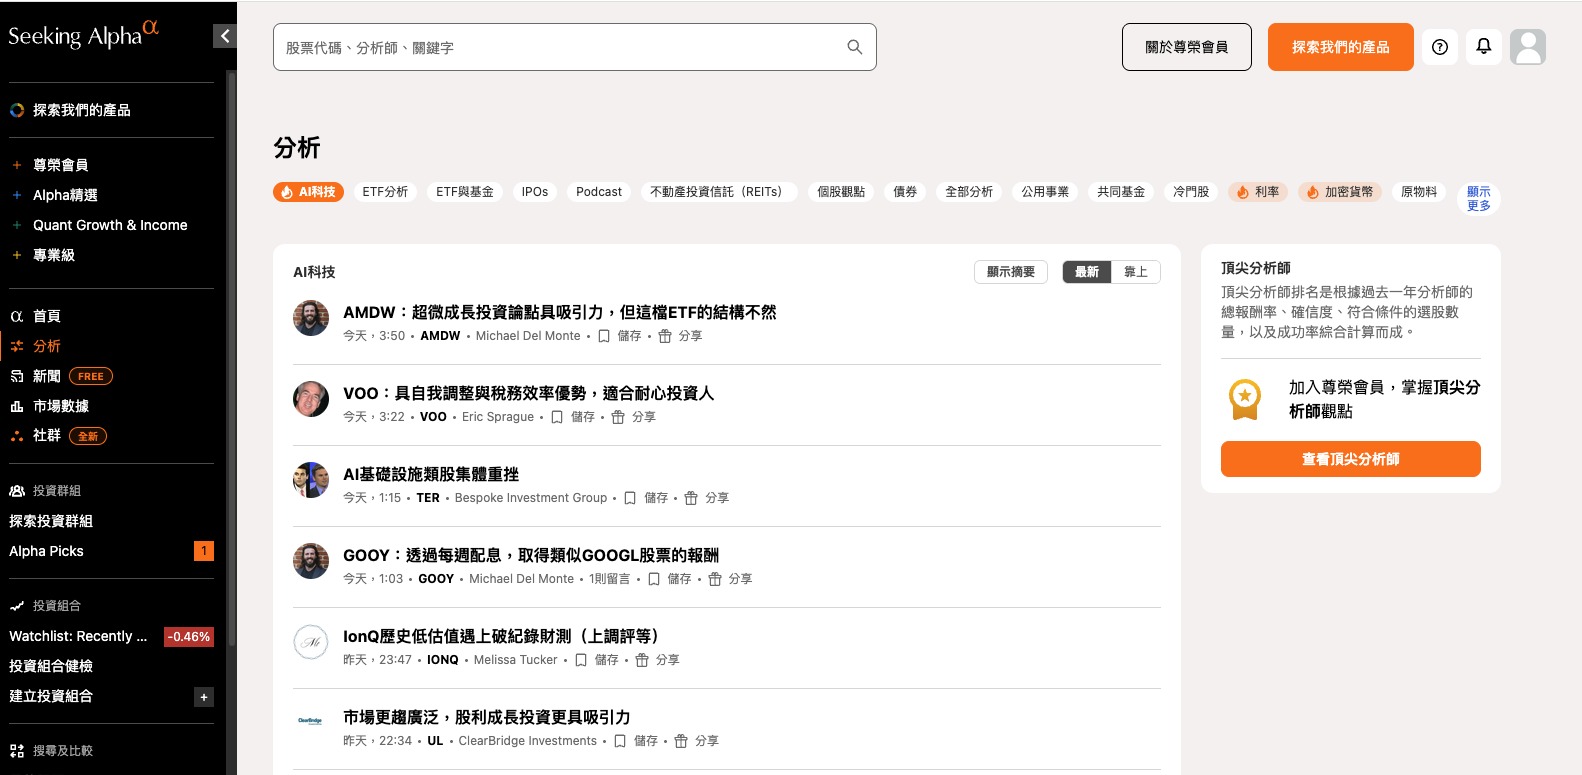Image resolution: width=1582 pixels, height=775 pixels.
Task: Click bookmark icon for the AMDW article
Action: (604, 336)
